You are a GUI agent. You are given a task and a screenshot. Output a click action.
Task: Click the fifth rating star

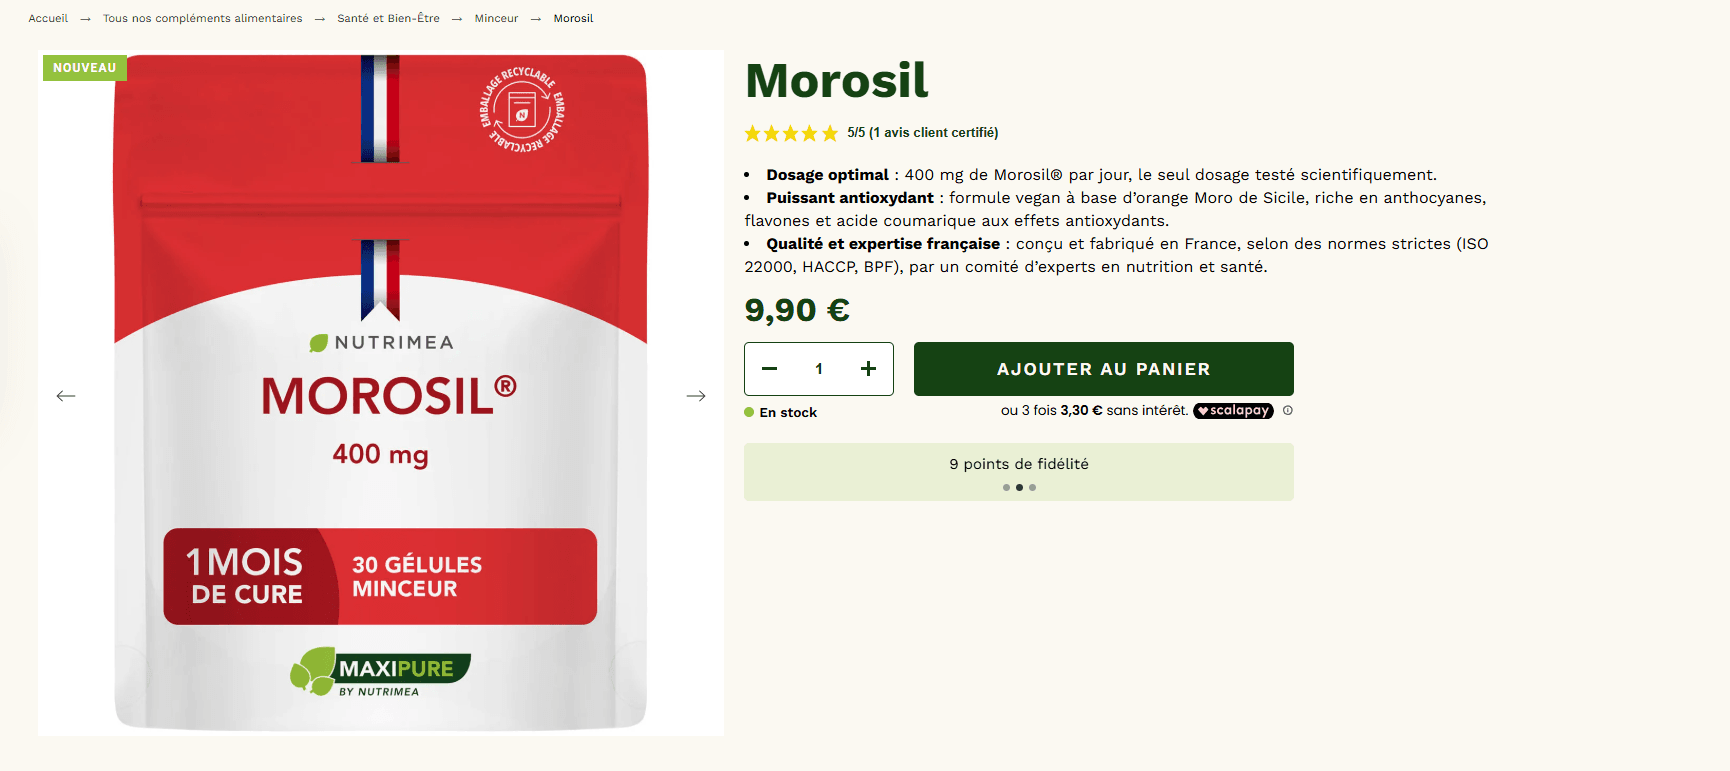pos(831,132)
